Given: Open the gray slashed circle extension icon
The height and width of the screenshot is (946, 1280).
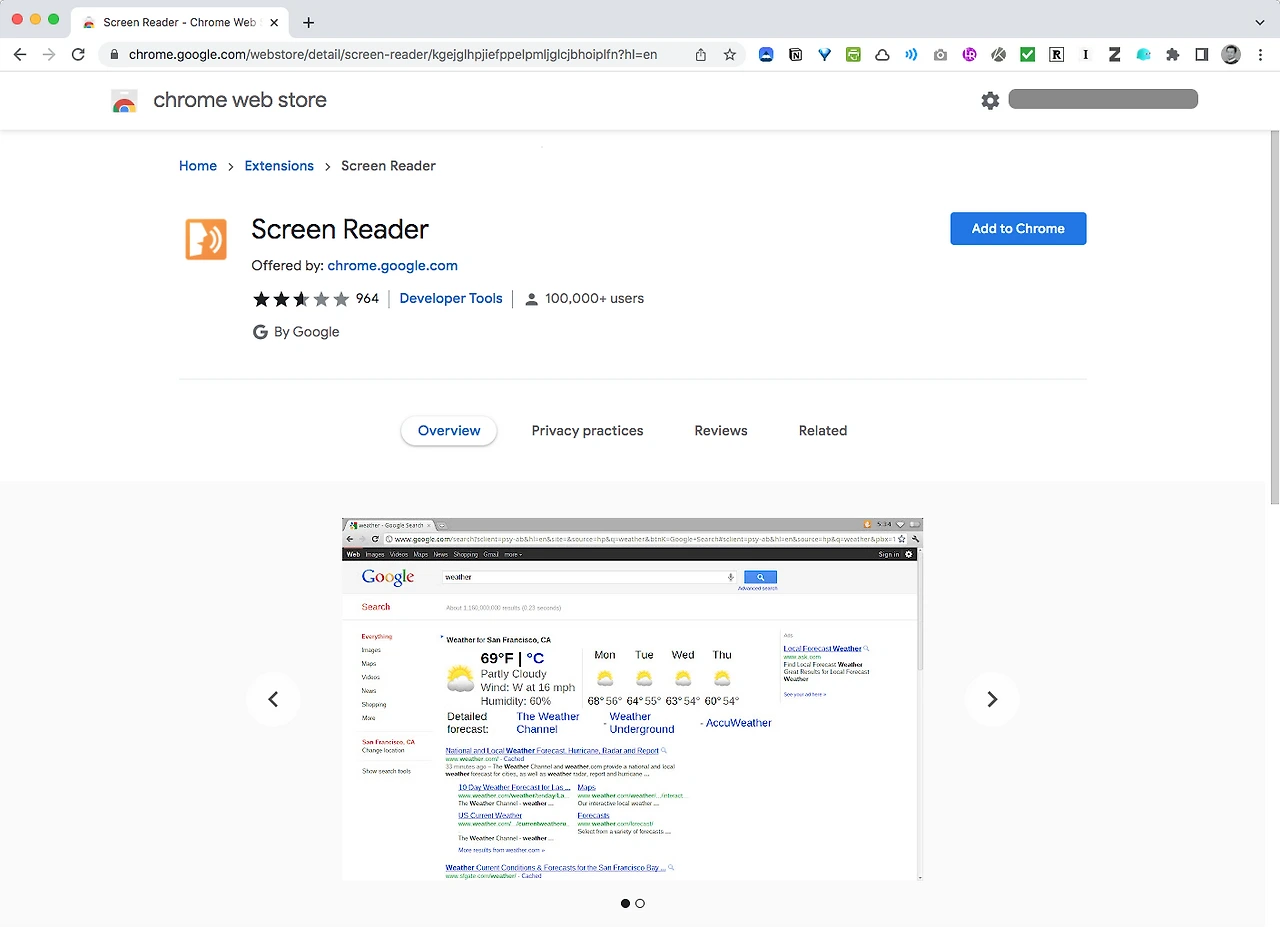Looking at the screenshot, I should coord(998,55).
